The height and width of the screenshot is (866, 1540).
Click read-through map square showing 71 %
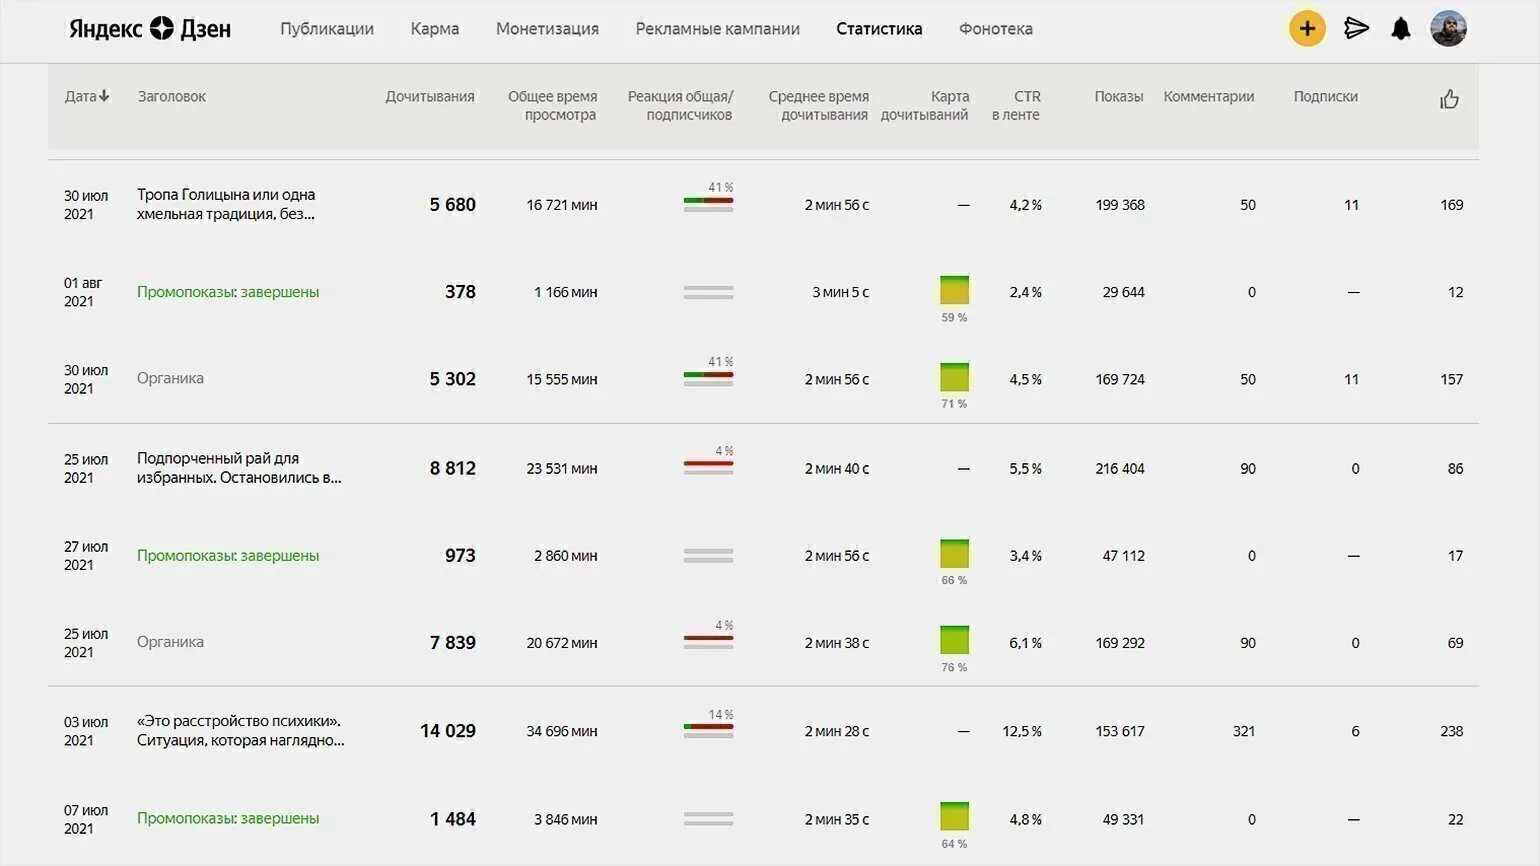(x=954, y=377)
